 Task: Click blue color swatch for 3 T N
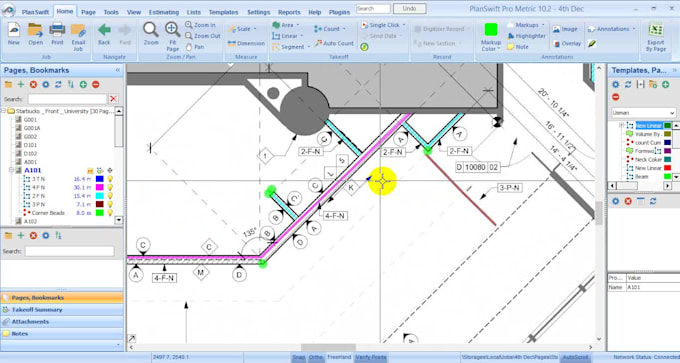pos(100,179)
